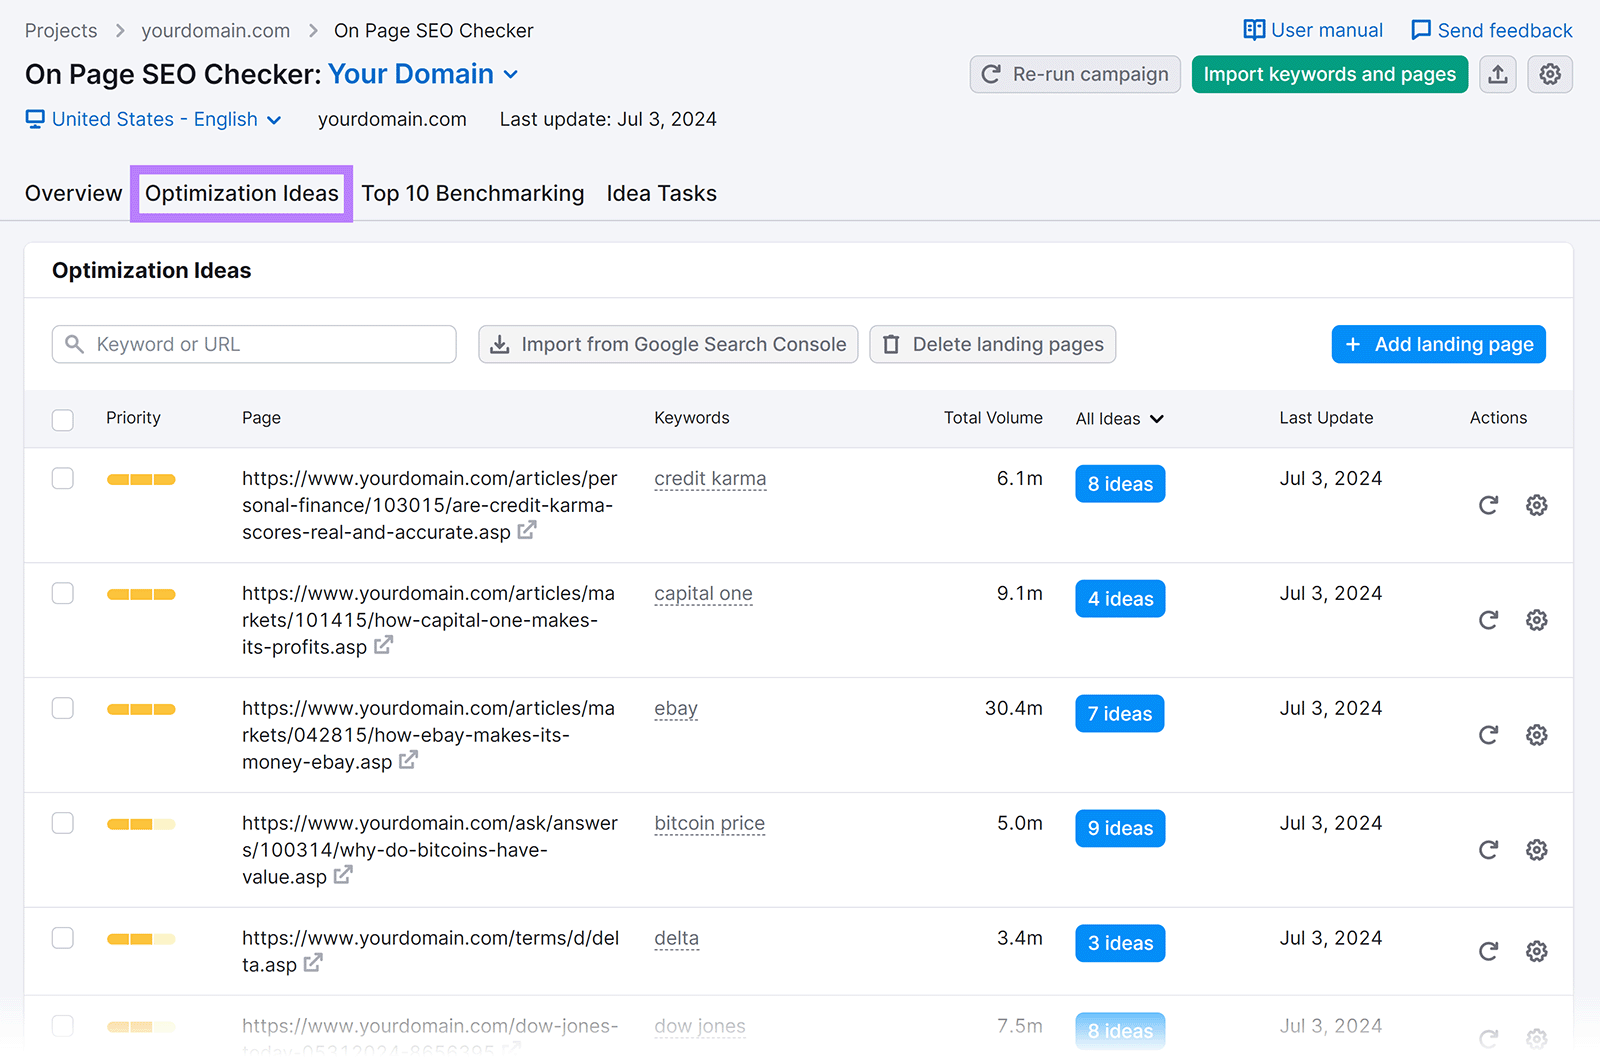Click the Add landing page button

click(x=1438, y=344)
